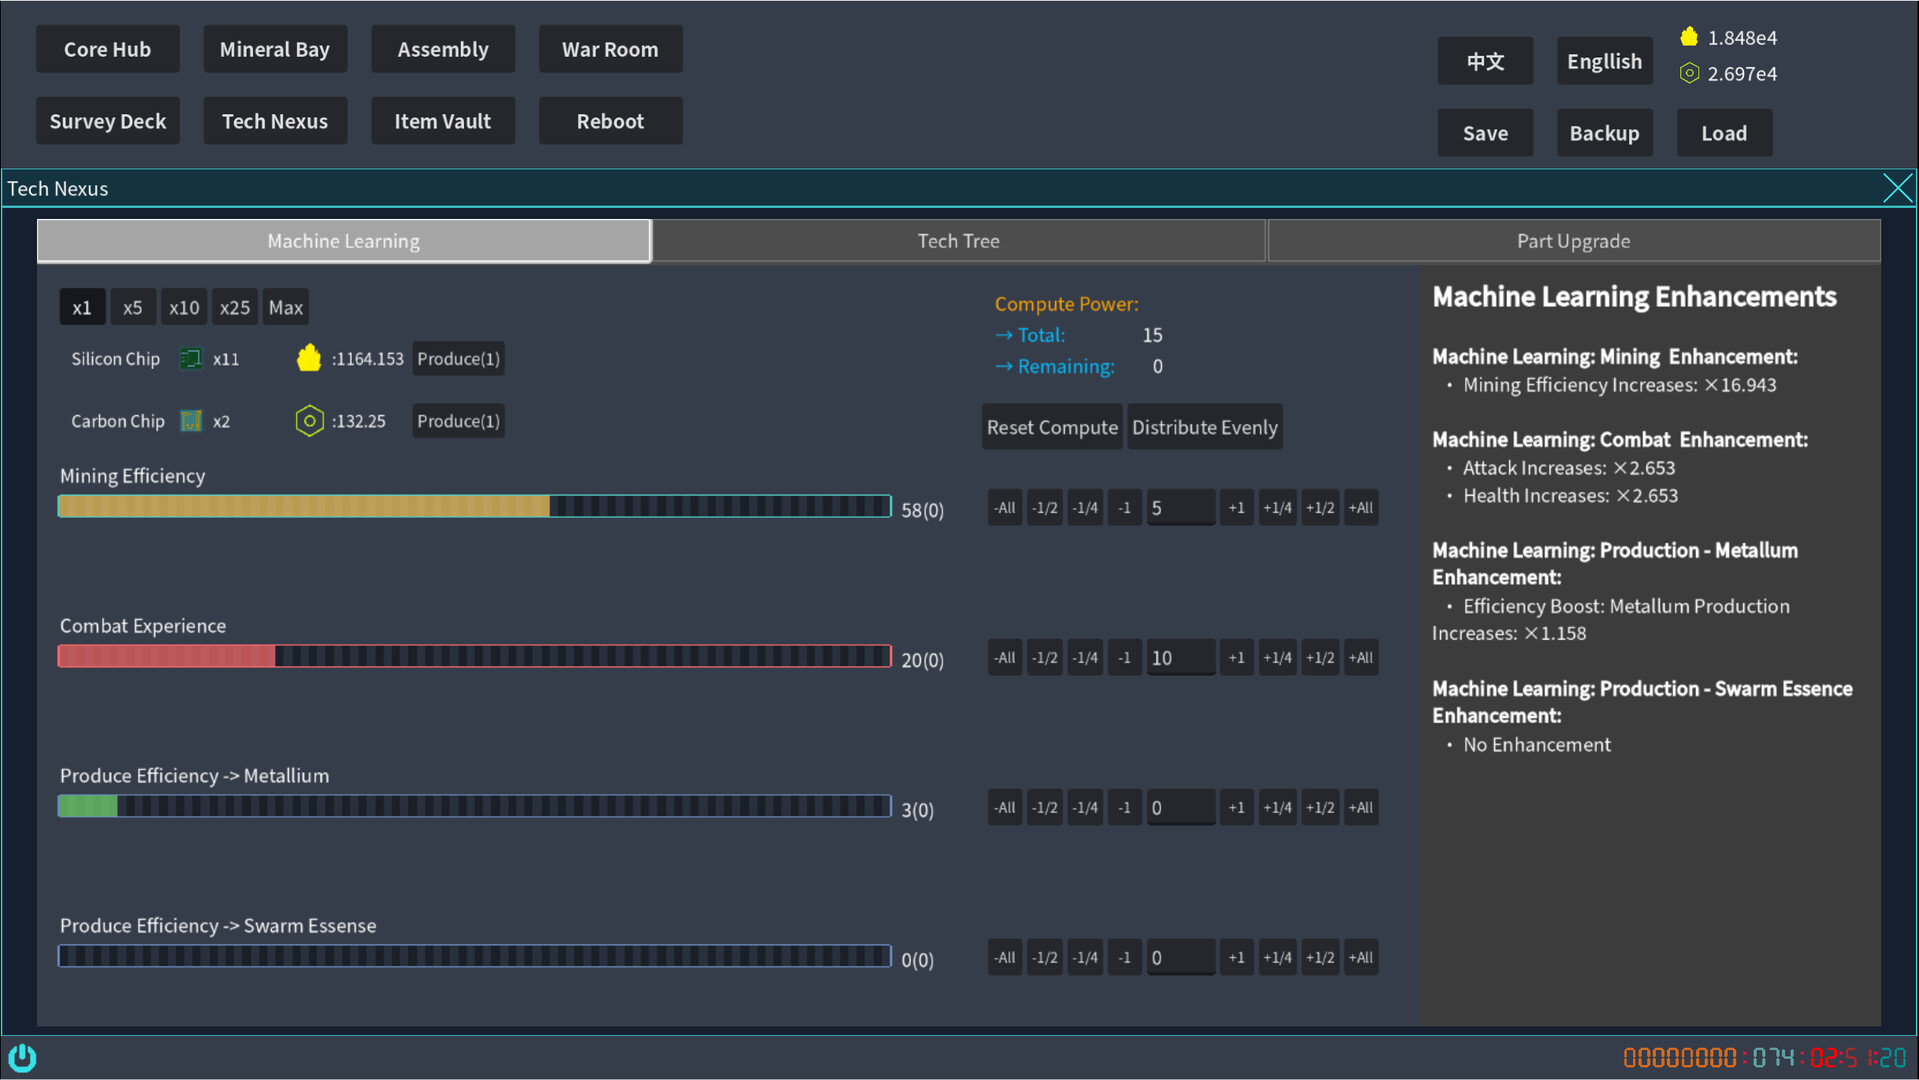Click Distribute Evenly

(x=1204, y=427)
